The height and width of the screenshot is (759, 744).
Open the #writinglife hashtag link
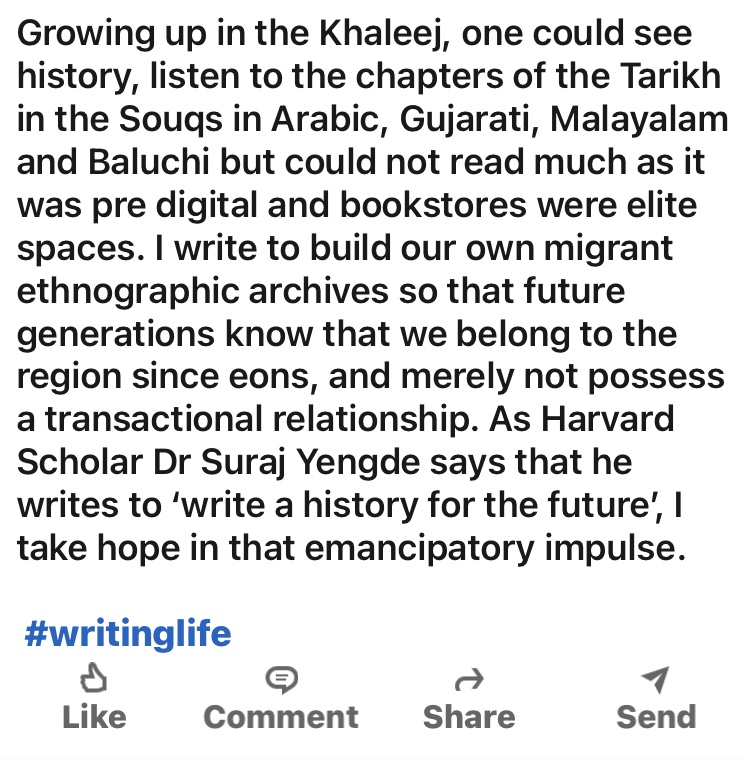127,634
